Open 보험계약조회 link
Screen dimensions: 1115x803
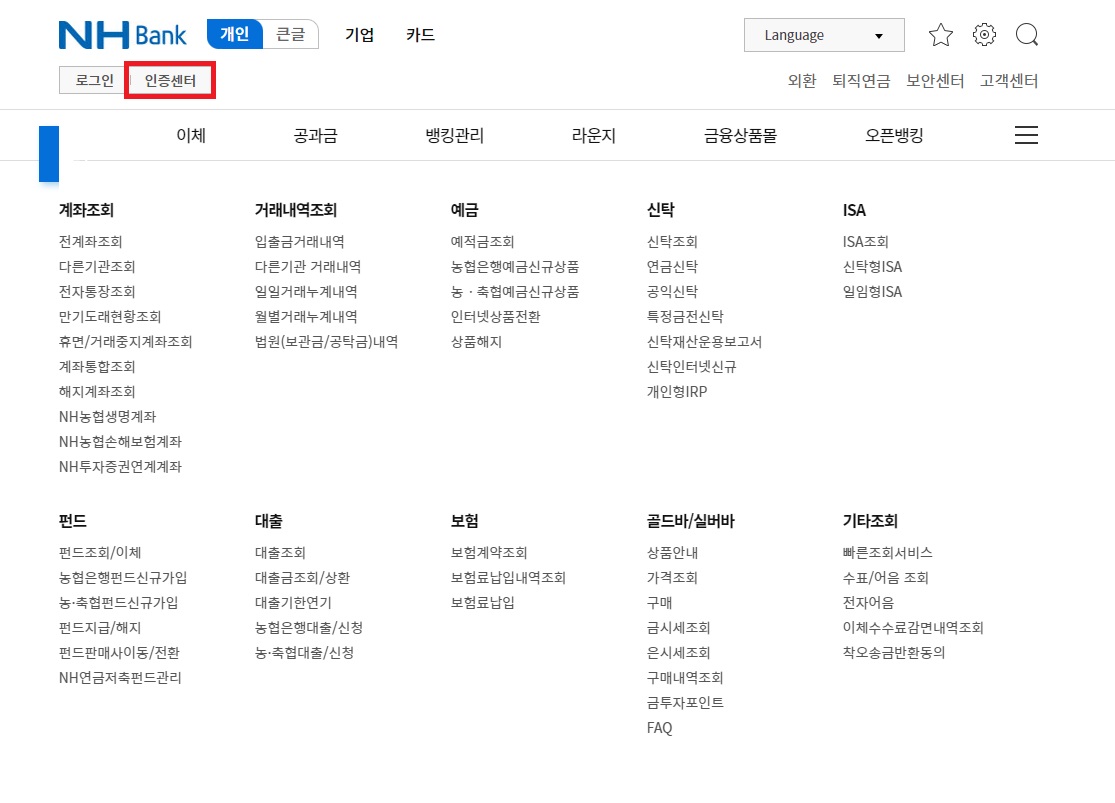click(x=489, y=553)
